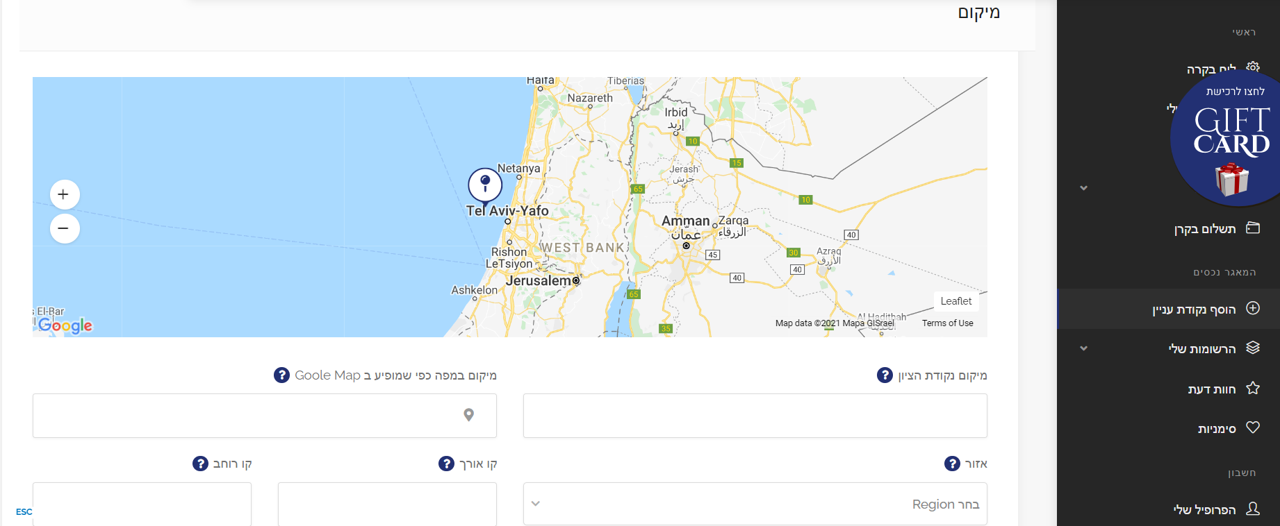The height and width of the screenshot is (526, 1280).
Task: Click the מיקום נקודת הציון text field
Action: pyautogui.click(x=755, y=415)
